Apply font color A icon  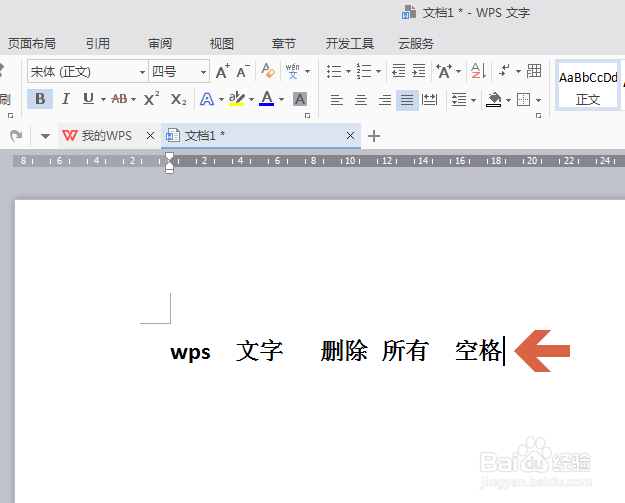coord(267,98)
